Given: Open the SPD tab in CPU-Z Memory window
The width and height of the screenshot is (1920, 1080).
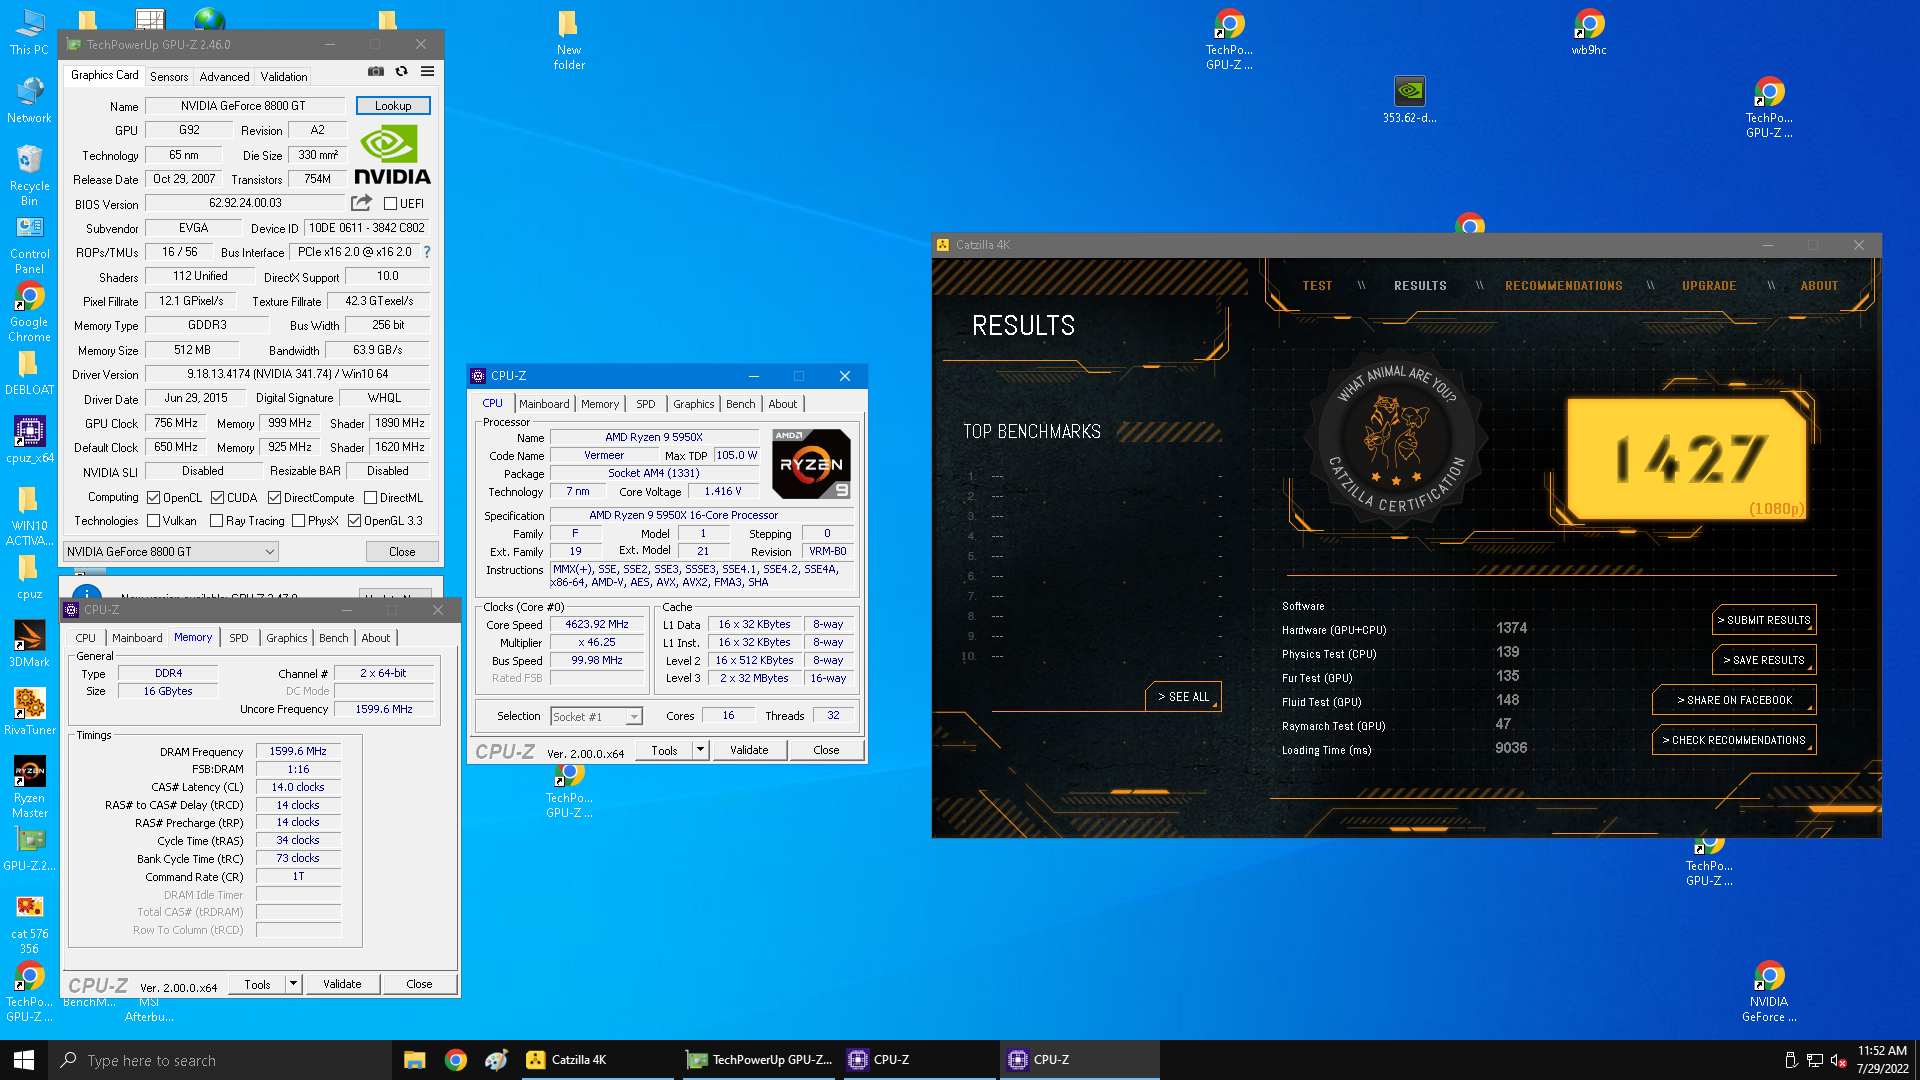Looking at the screenshot, I should point(239,638).
